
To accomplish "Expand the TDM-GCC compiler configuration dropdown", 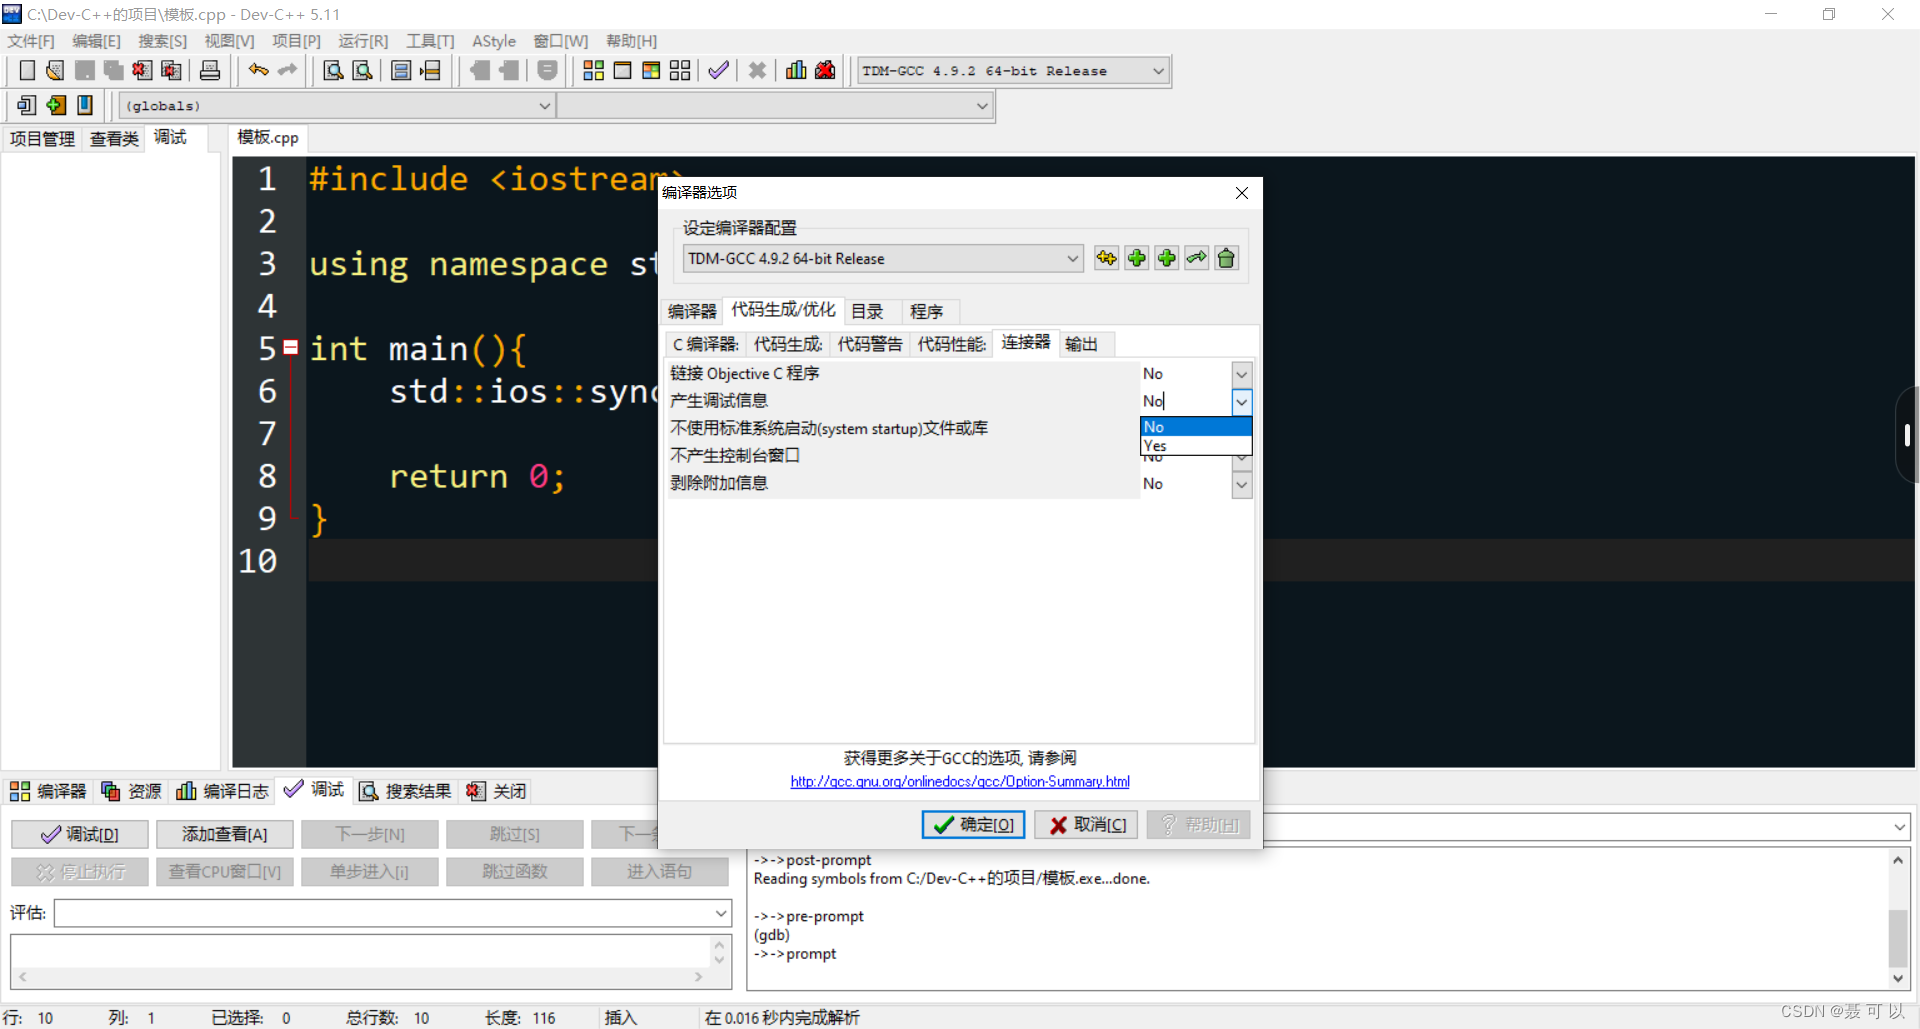I will pos(1073,258).
